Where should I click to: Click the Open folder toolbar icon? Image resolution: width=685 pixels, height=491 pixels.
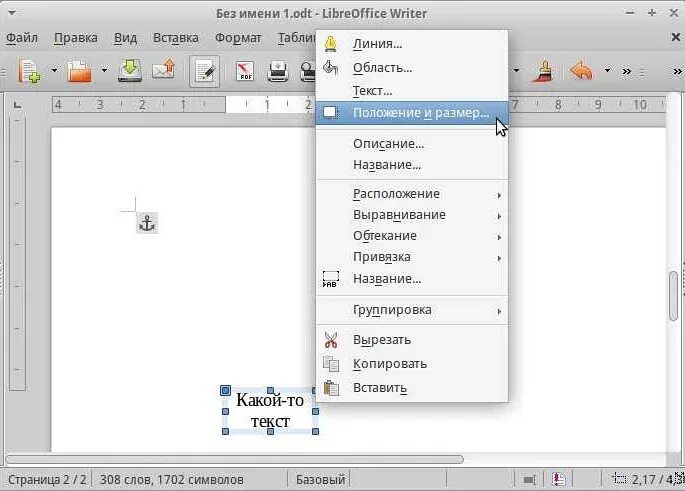pyautogui.click(x=80, y=71)
